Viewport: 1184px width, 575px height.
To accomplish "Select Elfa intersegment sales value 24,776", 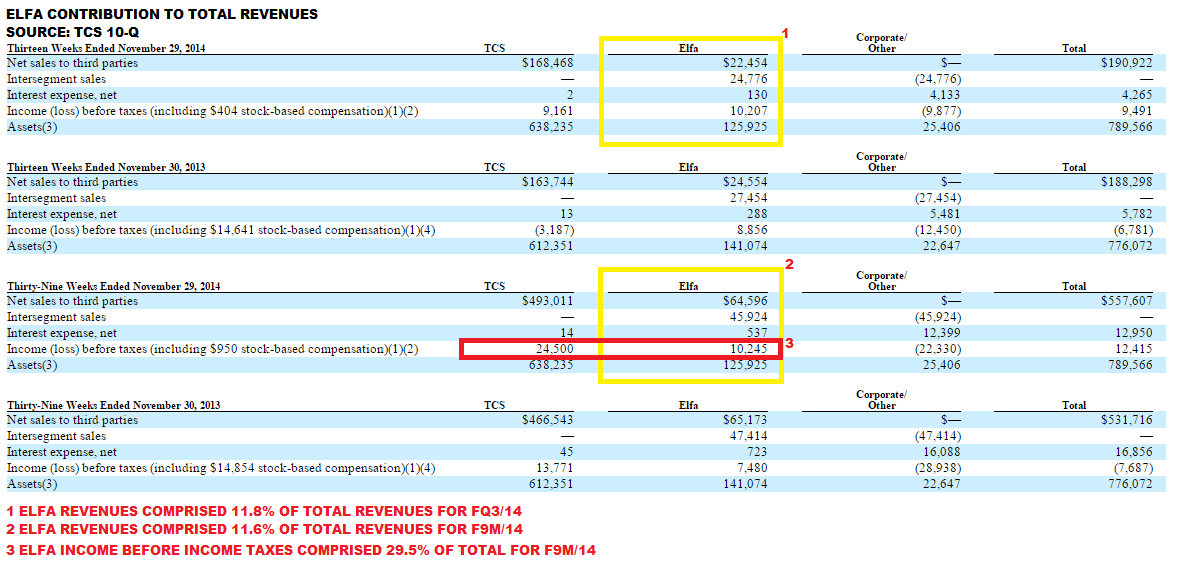I will tap(749, 79).
